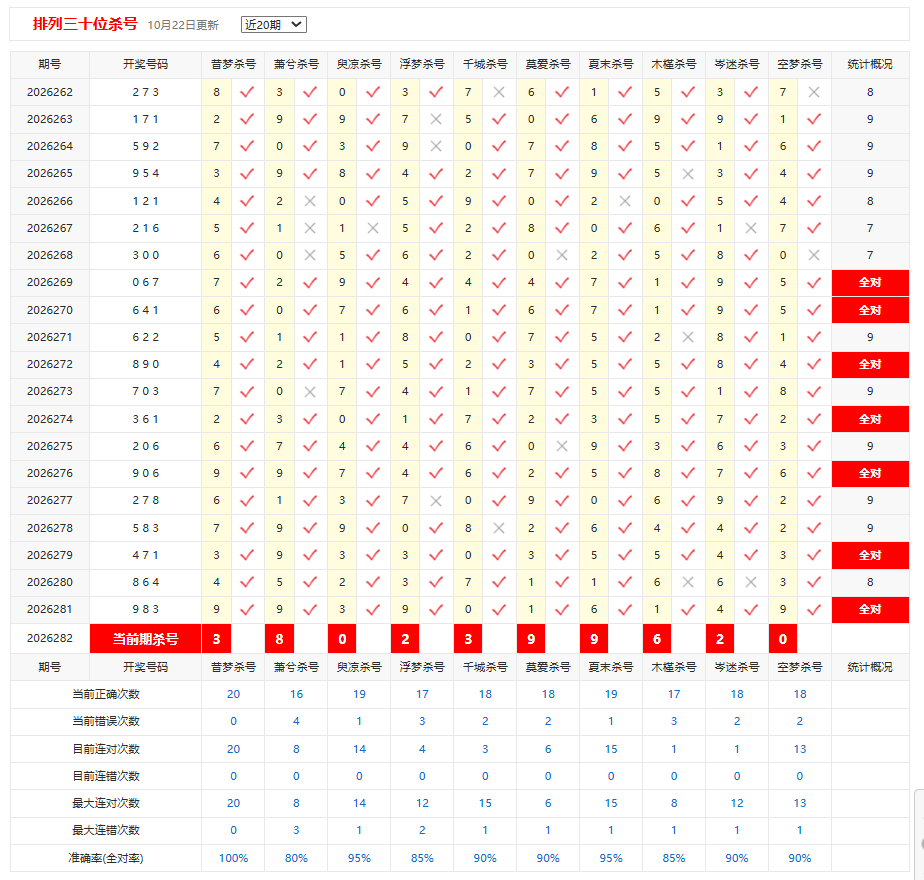Click the red 全对 badge in row 2026269
Image resolution: width=924 pixels, height=880 pixels.
[870, 282]
